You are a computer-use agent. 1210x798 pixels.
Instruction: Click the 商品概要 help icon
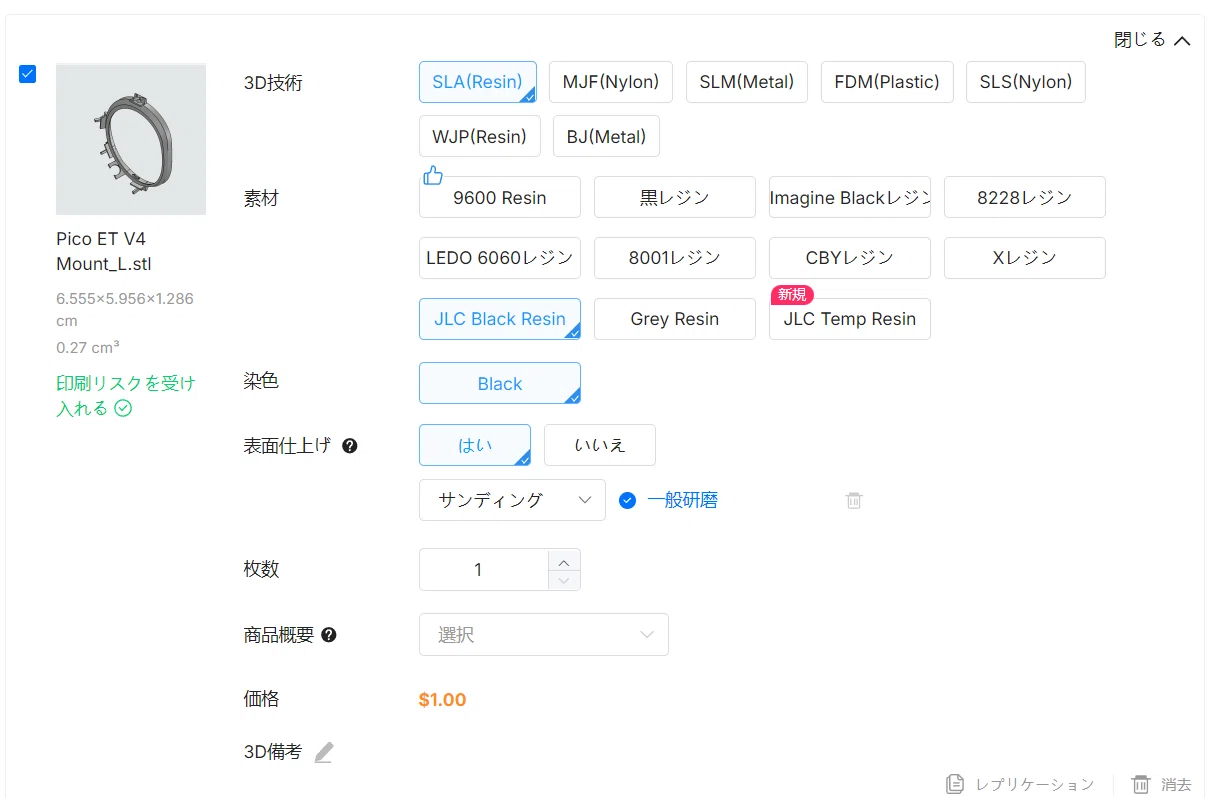329,635
